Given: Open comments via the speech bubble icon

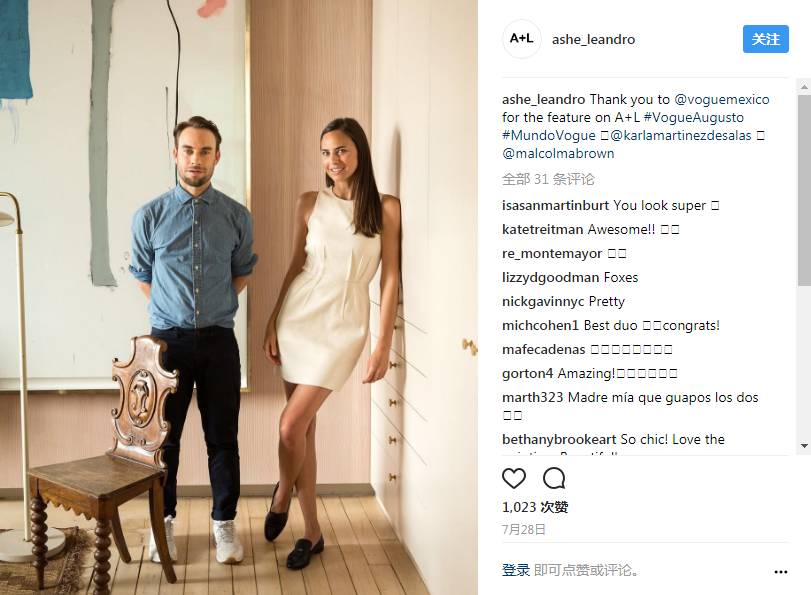Looking at the screenshot, I should click(x=554, y=478).
